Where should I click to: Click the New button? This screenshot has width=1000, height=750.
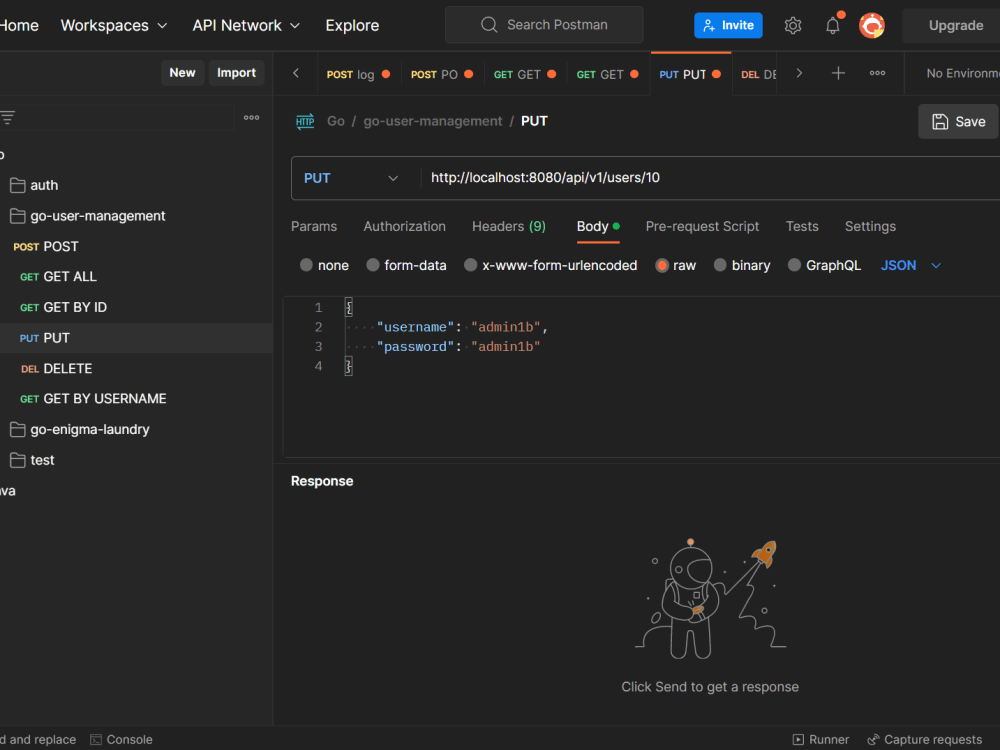(x=182, y=73)
